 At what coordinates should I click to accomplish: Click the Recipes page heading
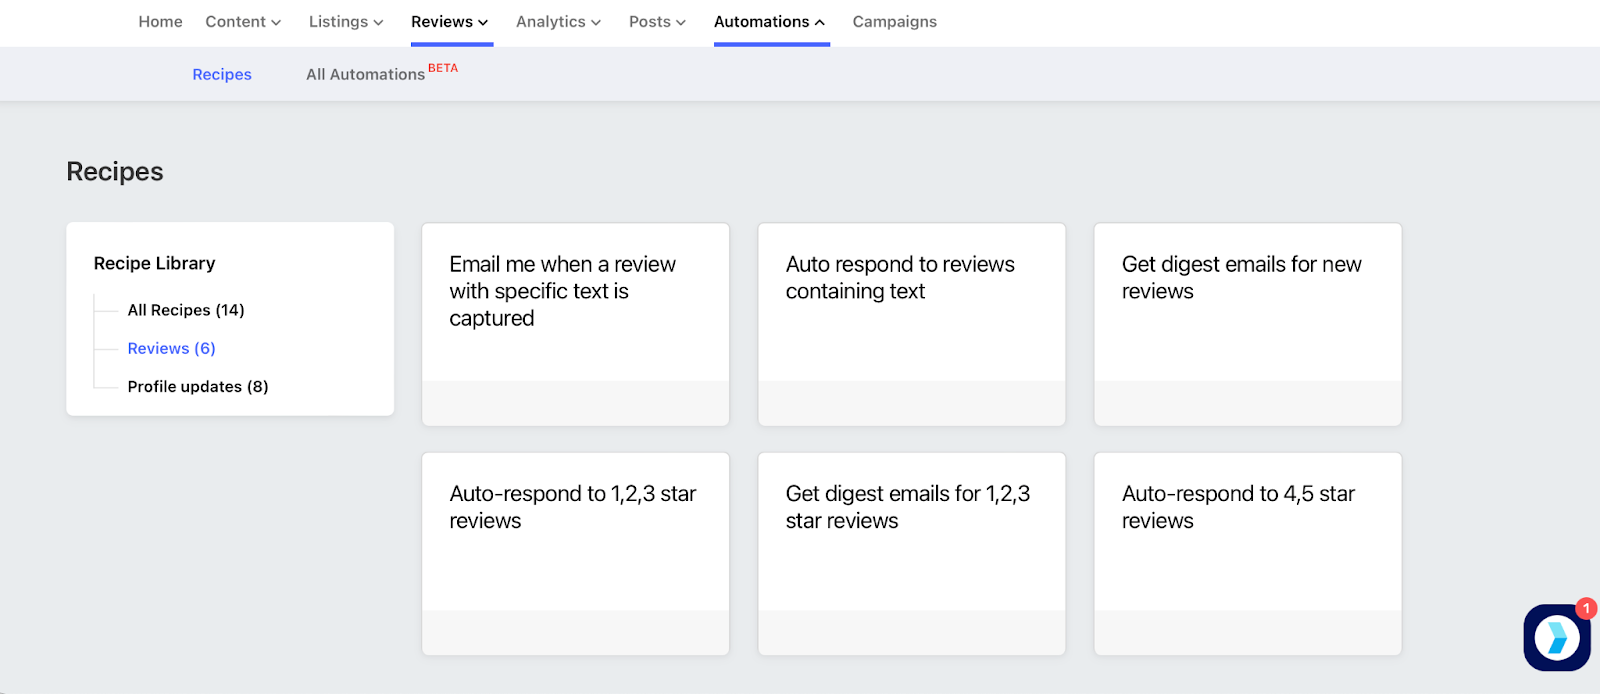(115, 172)
